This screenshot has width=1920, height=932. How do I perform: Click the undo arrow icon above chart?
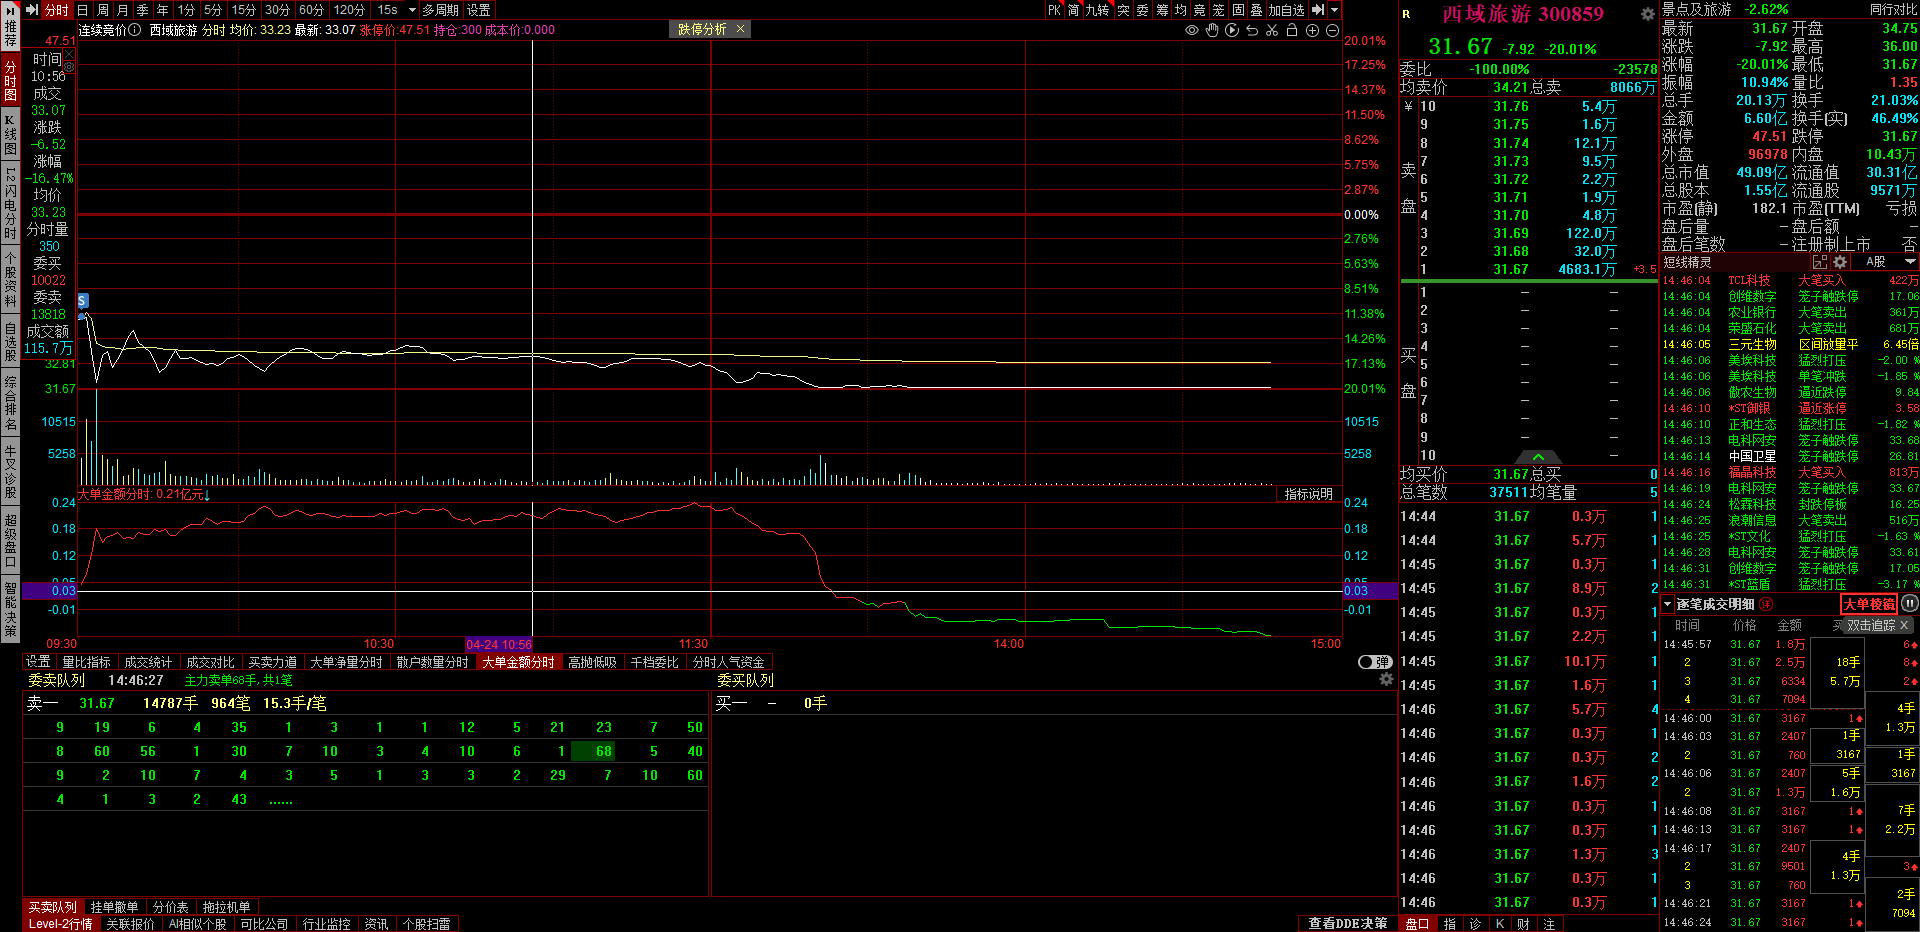coord(1252,30)
